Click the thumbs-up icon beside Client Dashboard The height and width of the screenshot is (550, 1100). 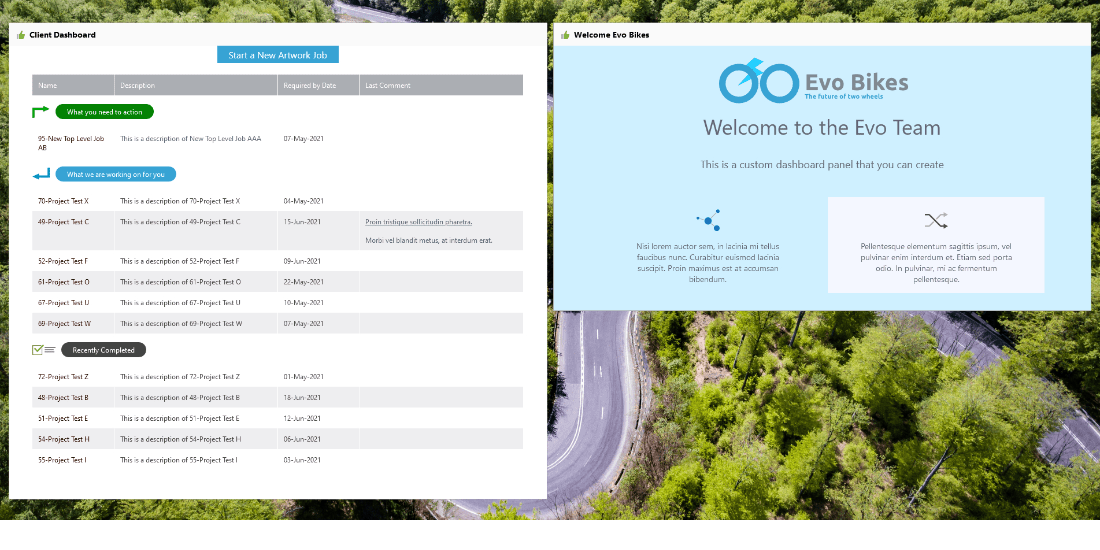pos(21,35)
